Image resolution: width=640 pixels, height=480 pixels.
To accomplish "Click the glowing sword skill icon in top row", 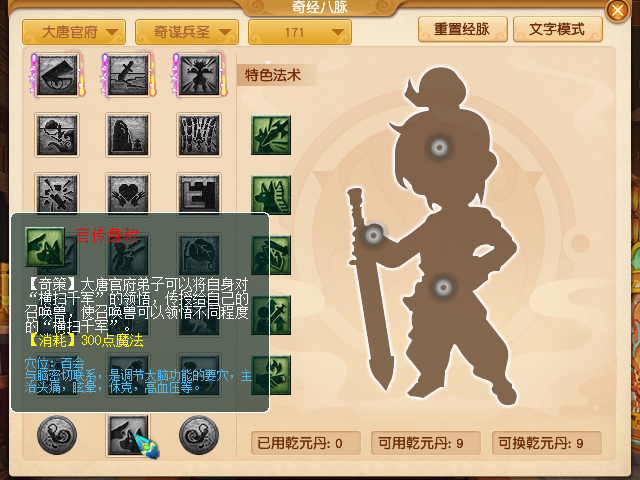I will point(128,75).
